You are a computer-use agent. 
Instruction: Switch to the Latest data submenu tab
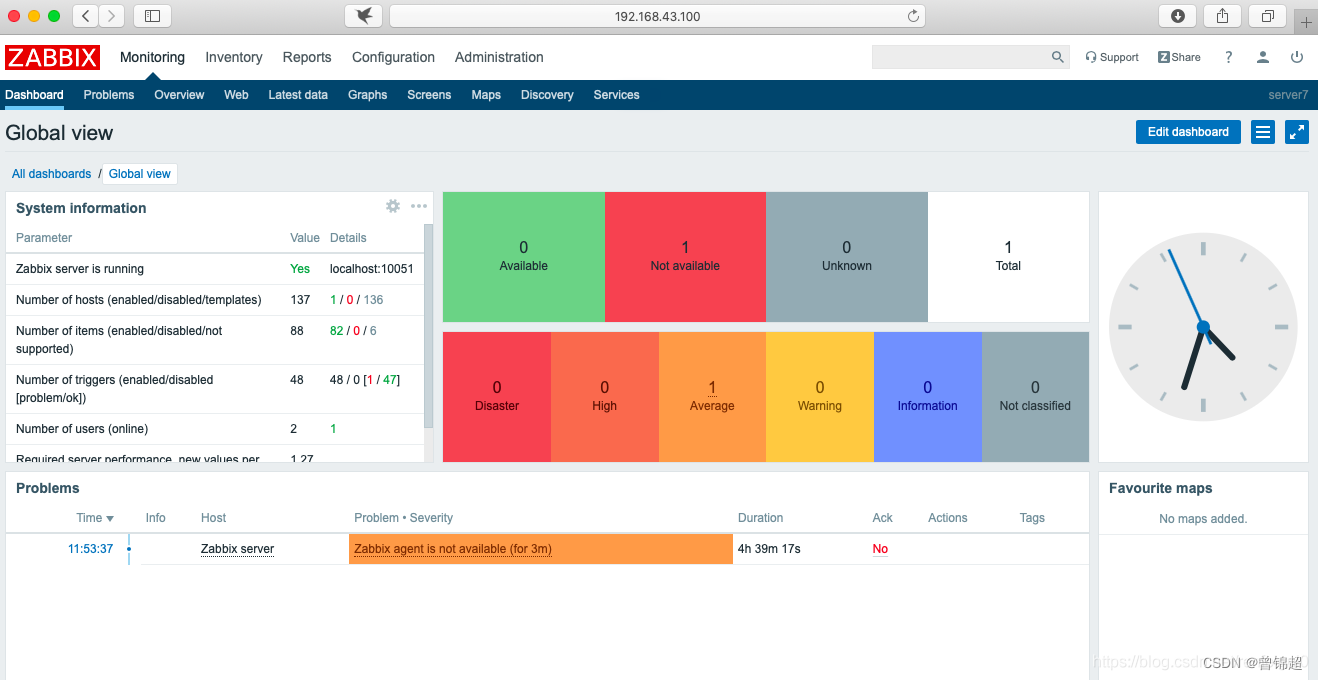298,95
